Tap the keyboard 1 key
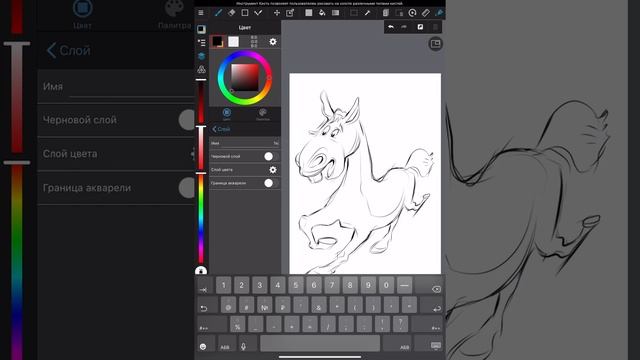 pos(223,285)
